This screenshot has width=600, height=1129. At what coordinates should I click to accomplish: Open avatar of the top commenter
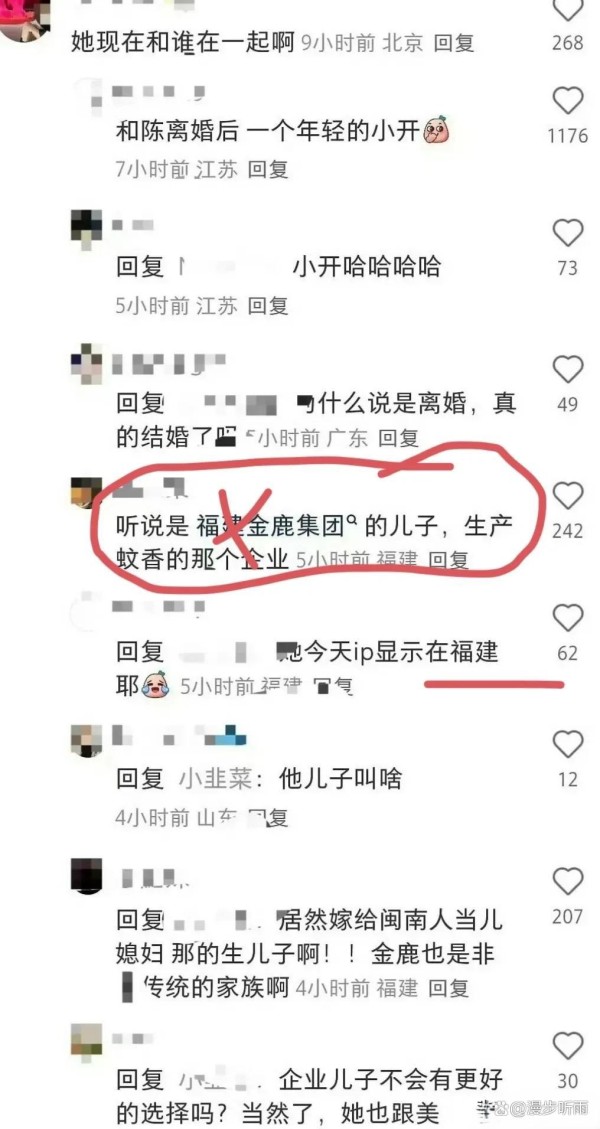pos(25,18)
